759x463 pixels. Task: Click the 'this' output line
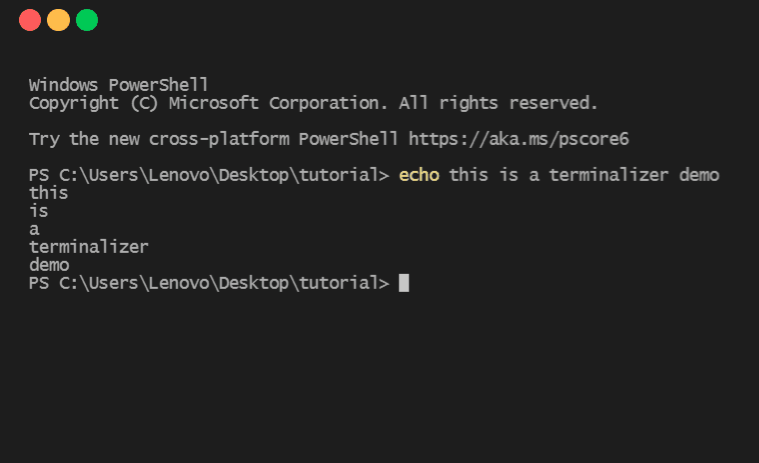(48, 193)
